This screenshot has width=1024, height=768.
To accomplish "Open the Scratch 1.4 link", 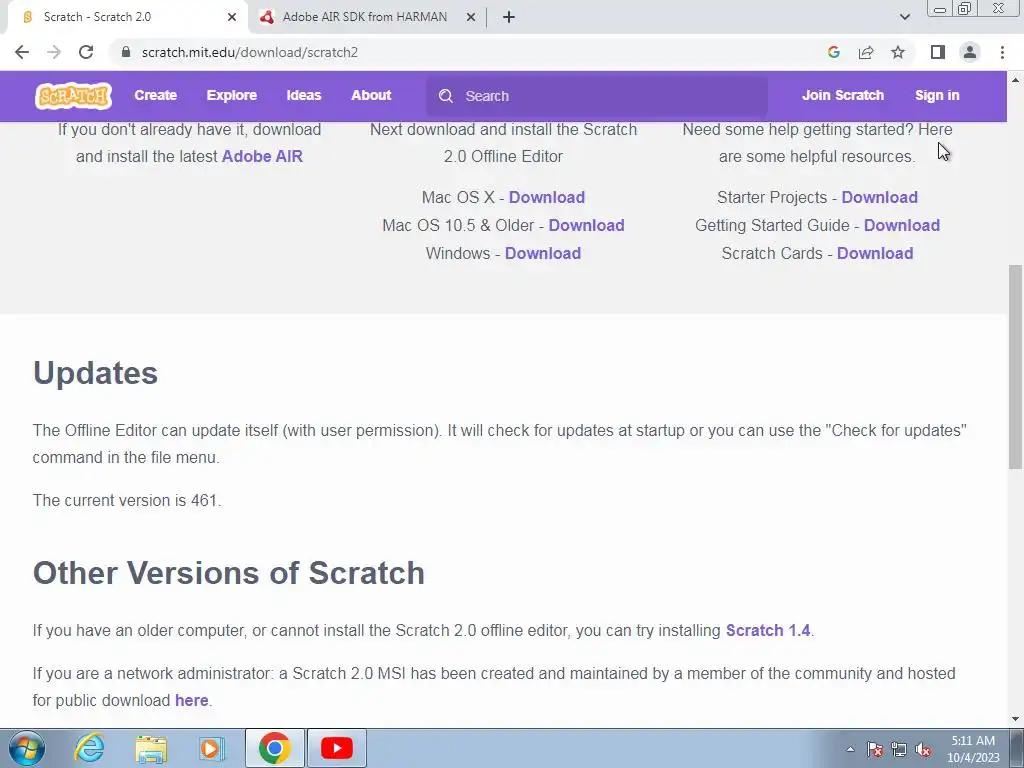I will pos(768,630).
